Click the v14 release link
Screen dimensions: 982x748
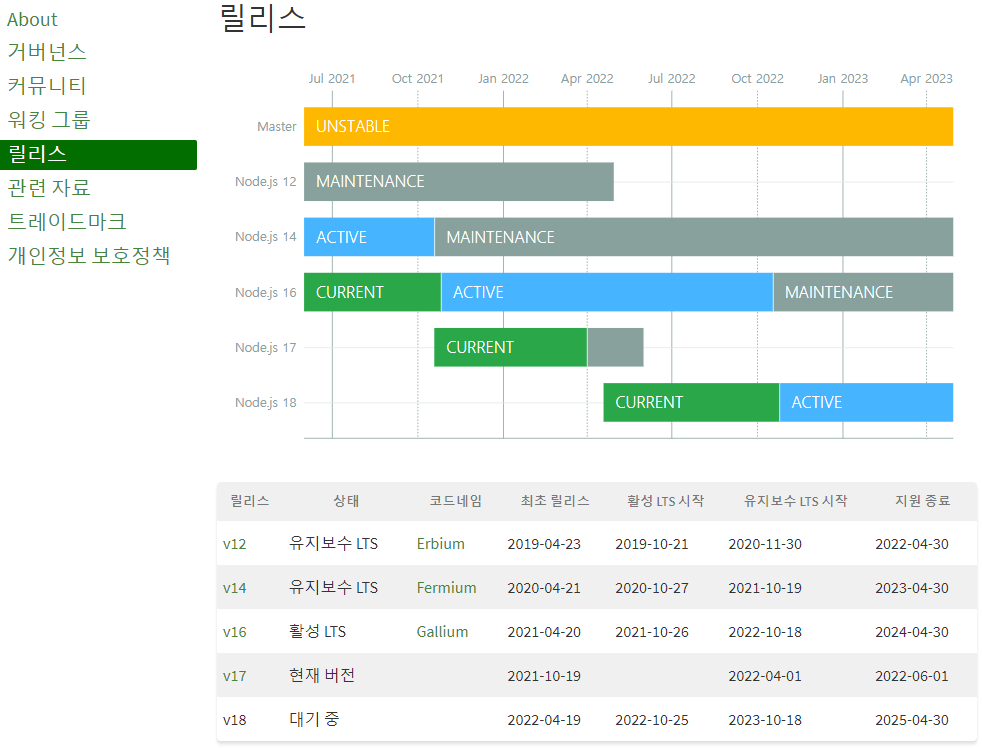tap(234, 588)
